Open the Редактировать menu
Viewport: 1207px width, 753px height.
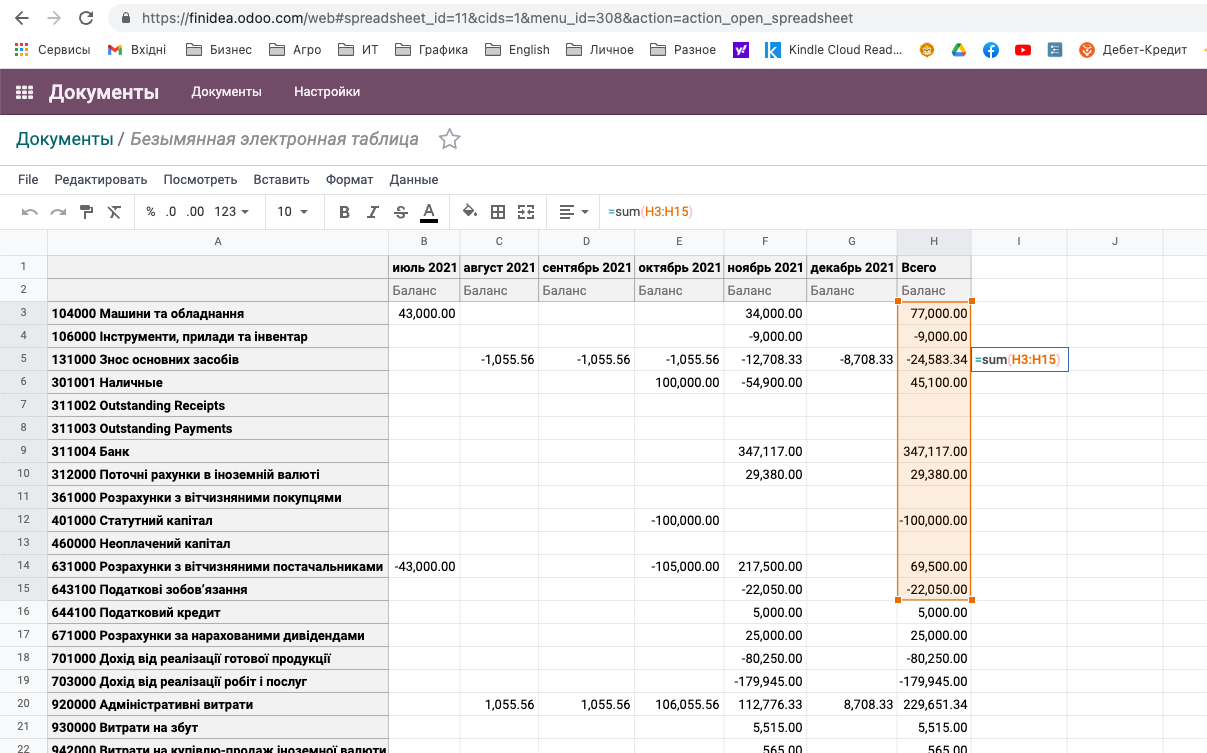pyautogui.click(x=101, y=180)
